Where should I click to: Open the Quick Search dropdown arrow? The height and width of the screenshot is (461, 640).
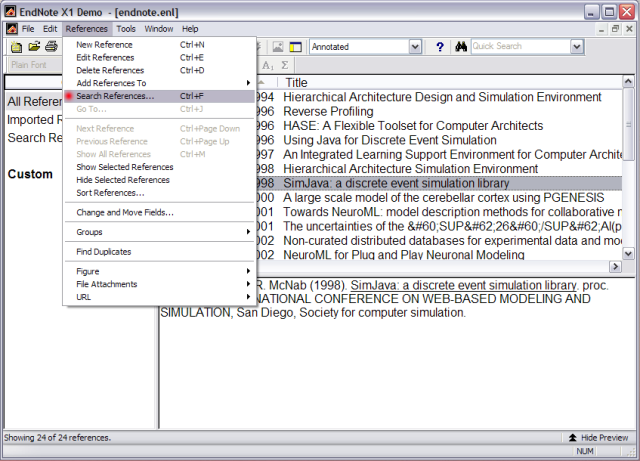pos(576,47)
